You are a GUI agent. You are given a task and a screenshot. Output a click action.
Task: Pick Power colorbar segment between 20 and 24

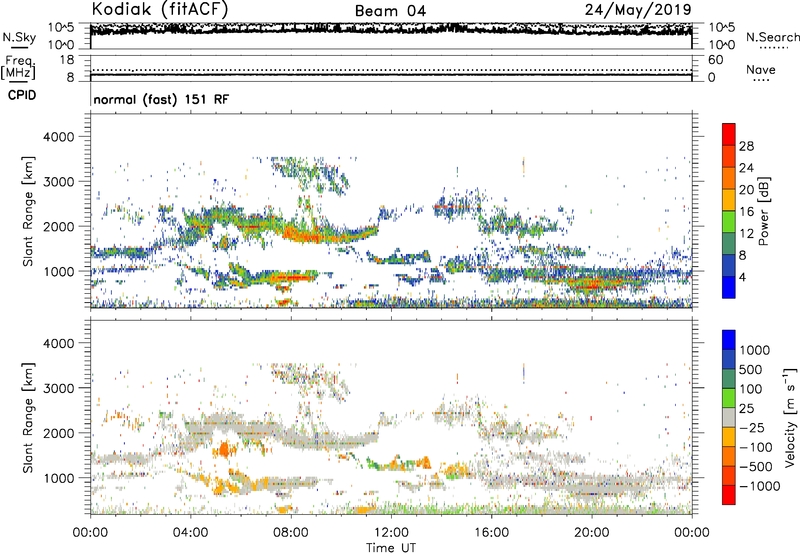click(x=729, y=178)
